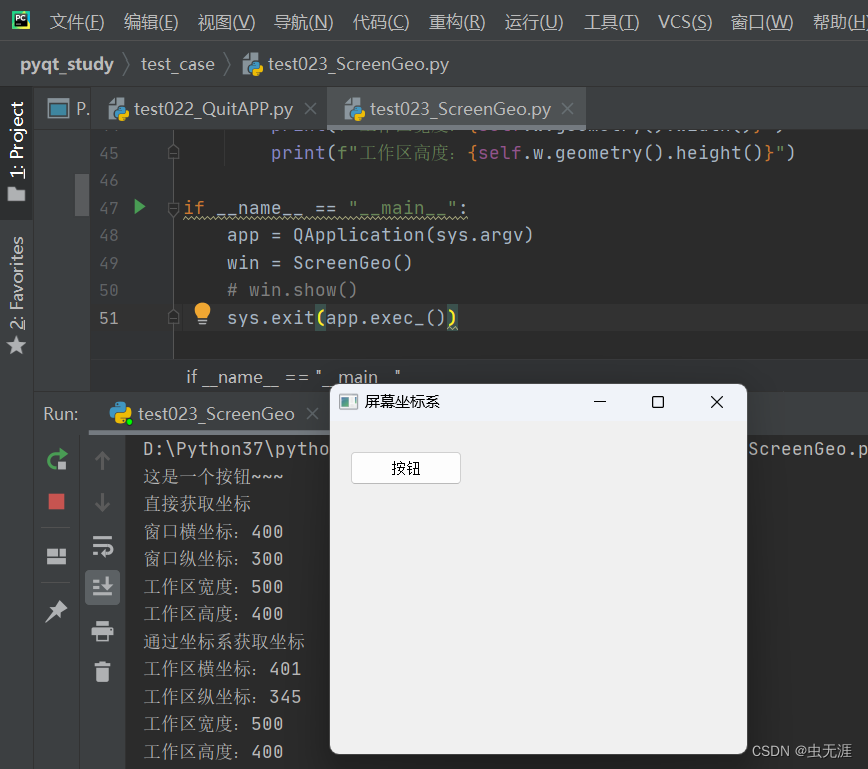Open the 视图(V) menu

(x=226, y=22)
